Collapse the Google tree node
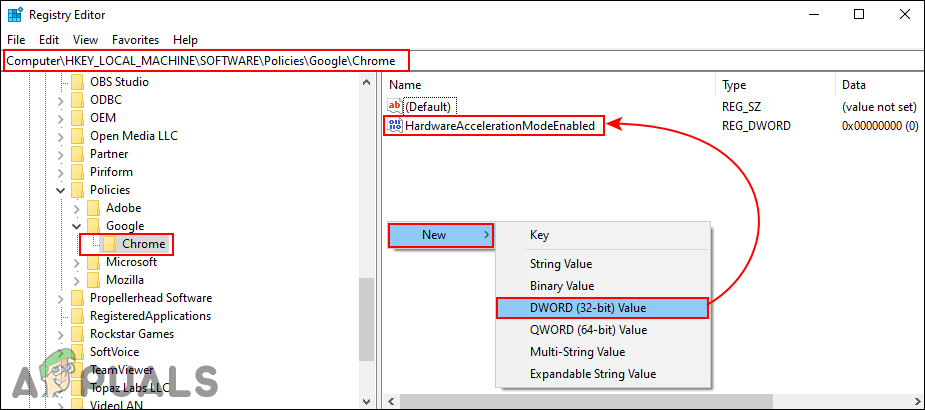Image resolution: width=925 pixels, height=410 pixels. 77,226
